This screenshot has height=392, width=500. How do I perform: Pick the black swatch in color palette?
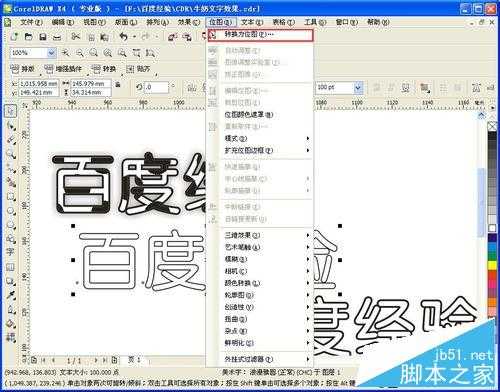pyautogui.click(x=492, y=136)
